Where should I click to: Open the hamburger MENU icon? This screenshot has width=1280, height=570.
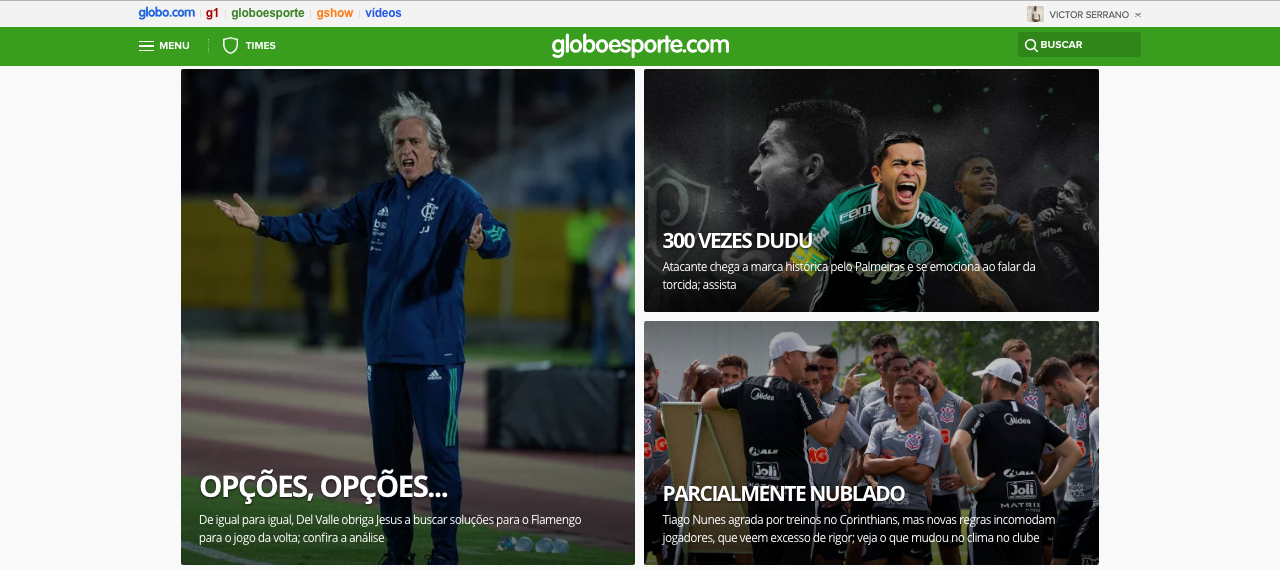146,45
